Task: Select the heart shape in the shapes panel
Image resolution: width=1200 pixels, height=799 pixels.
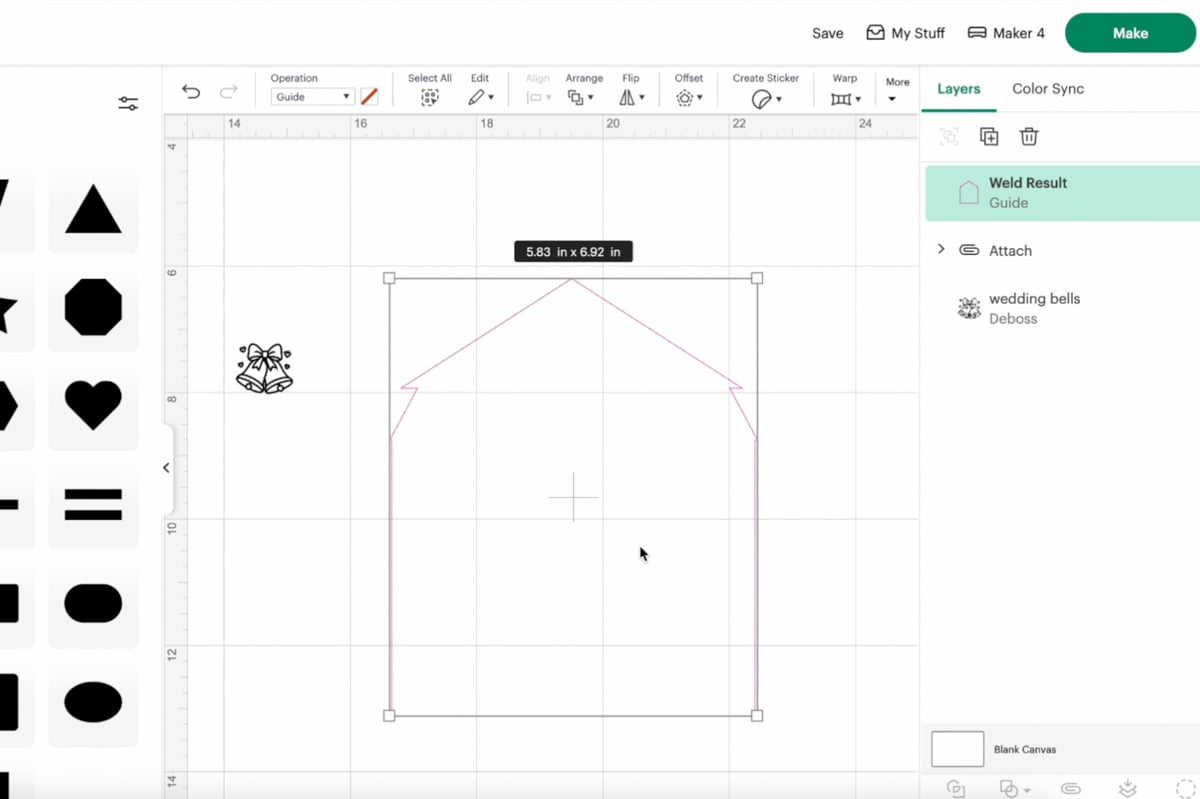Action: tap(93, 406)
